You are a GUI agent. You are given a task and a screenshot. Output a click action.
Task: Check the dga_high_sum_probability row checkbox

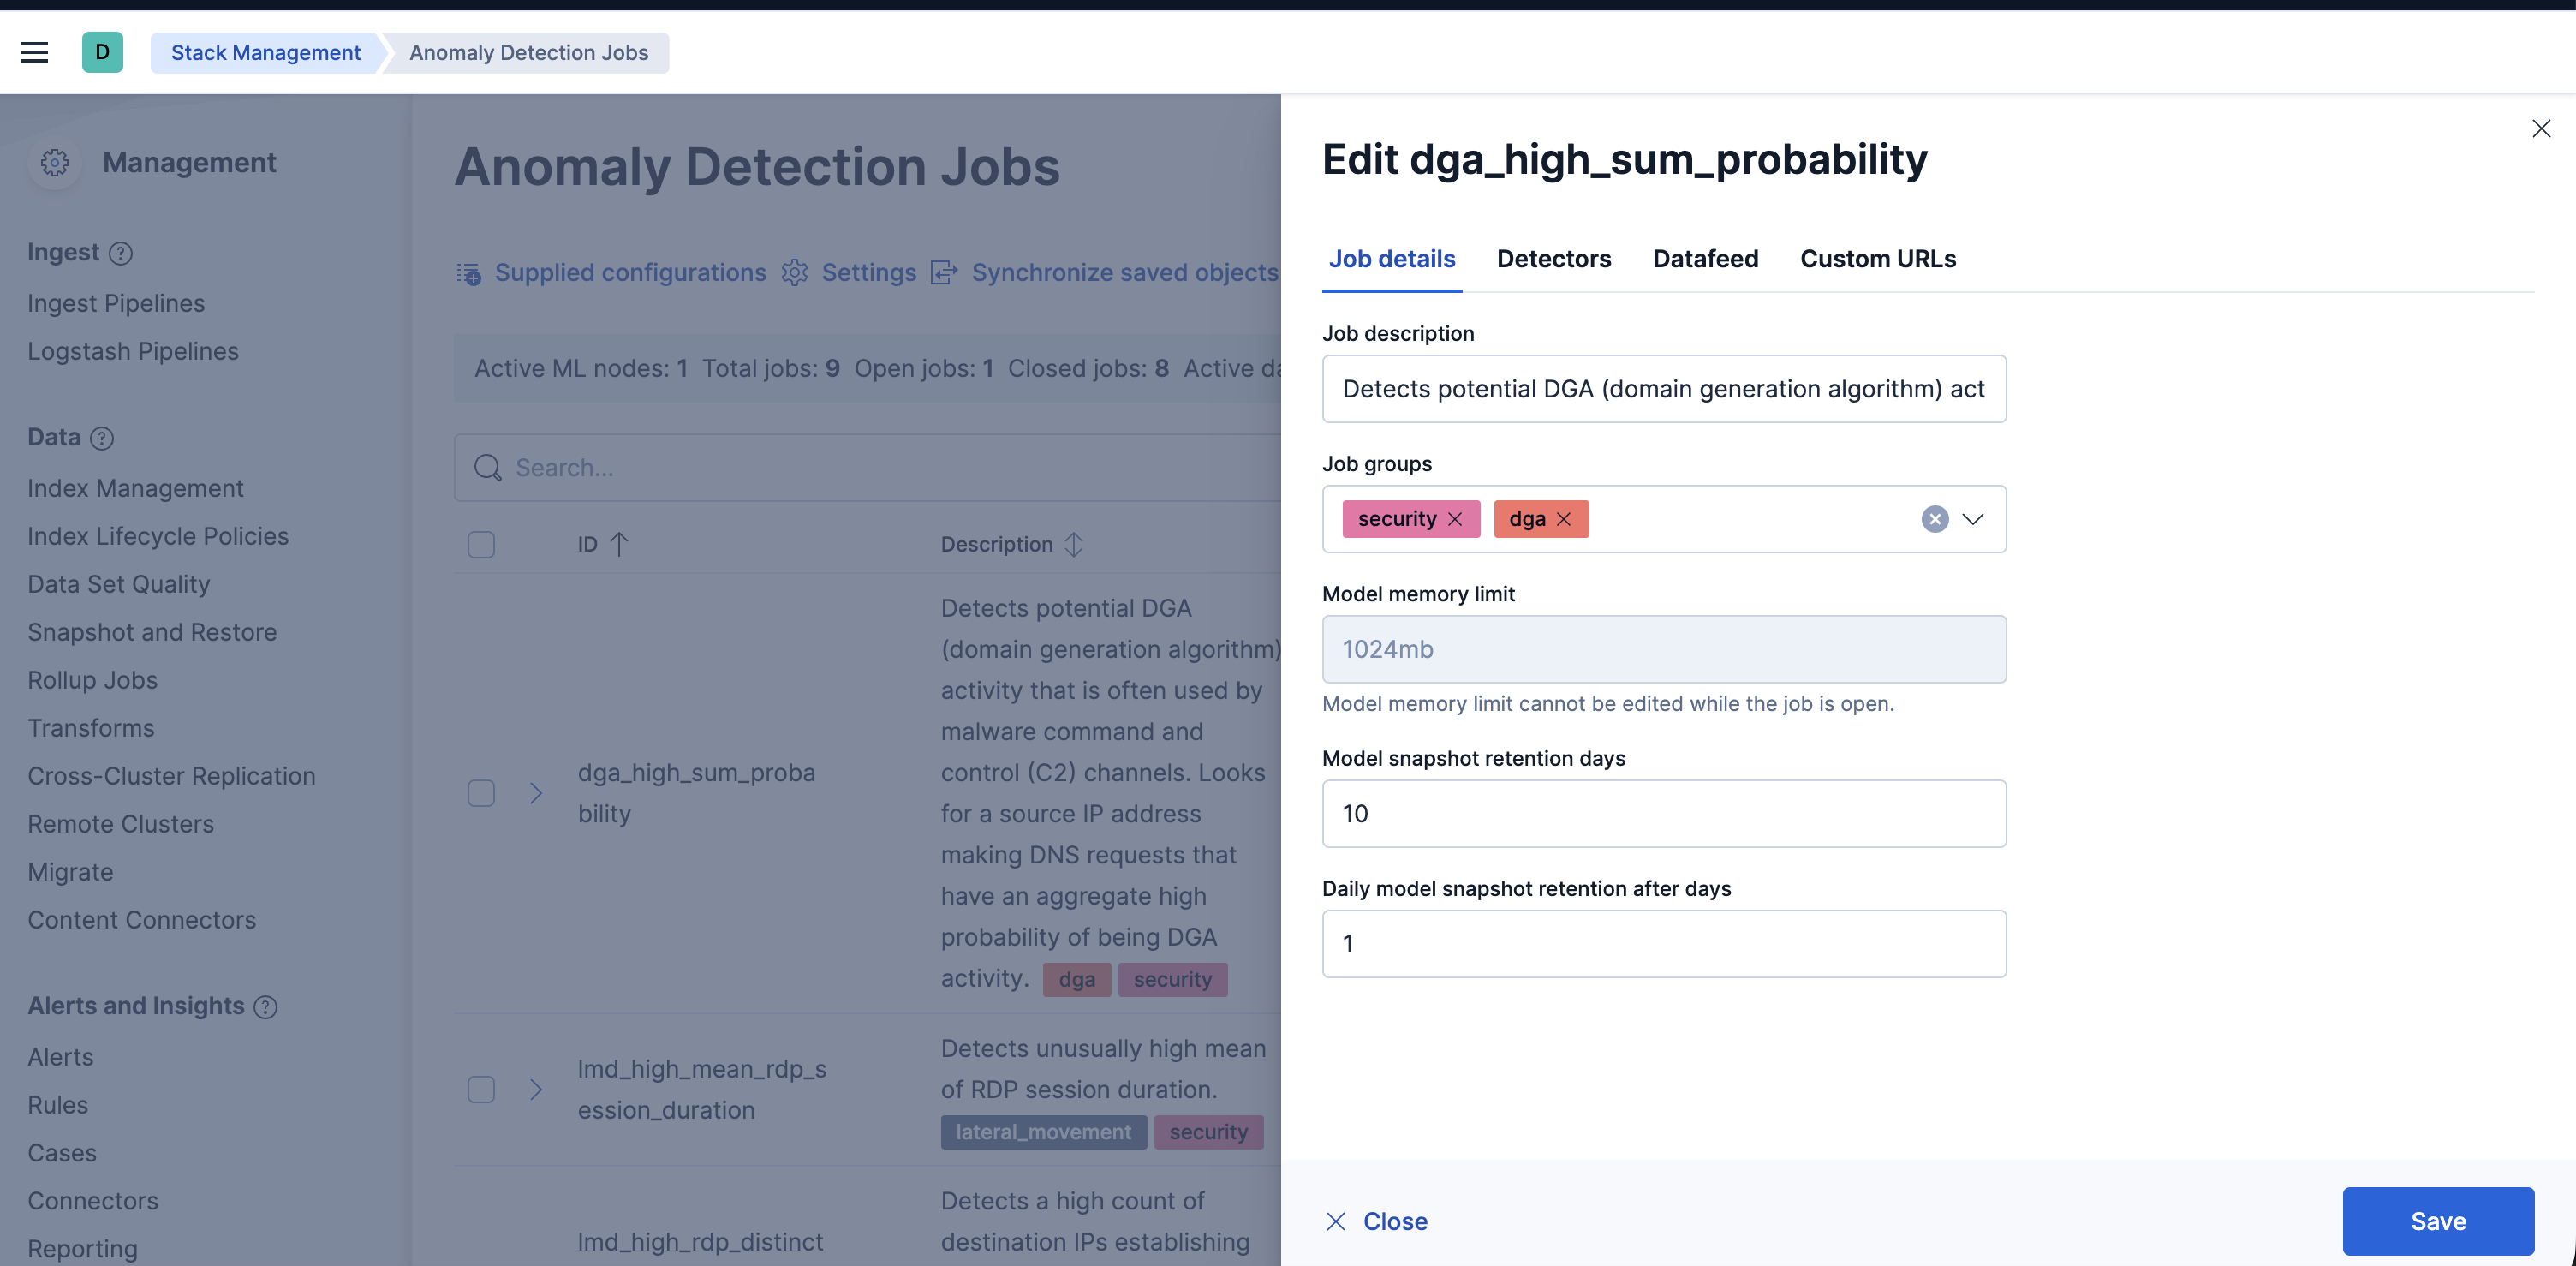coord(481,793)
